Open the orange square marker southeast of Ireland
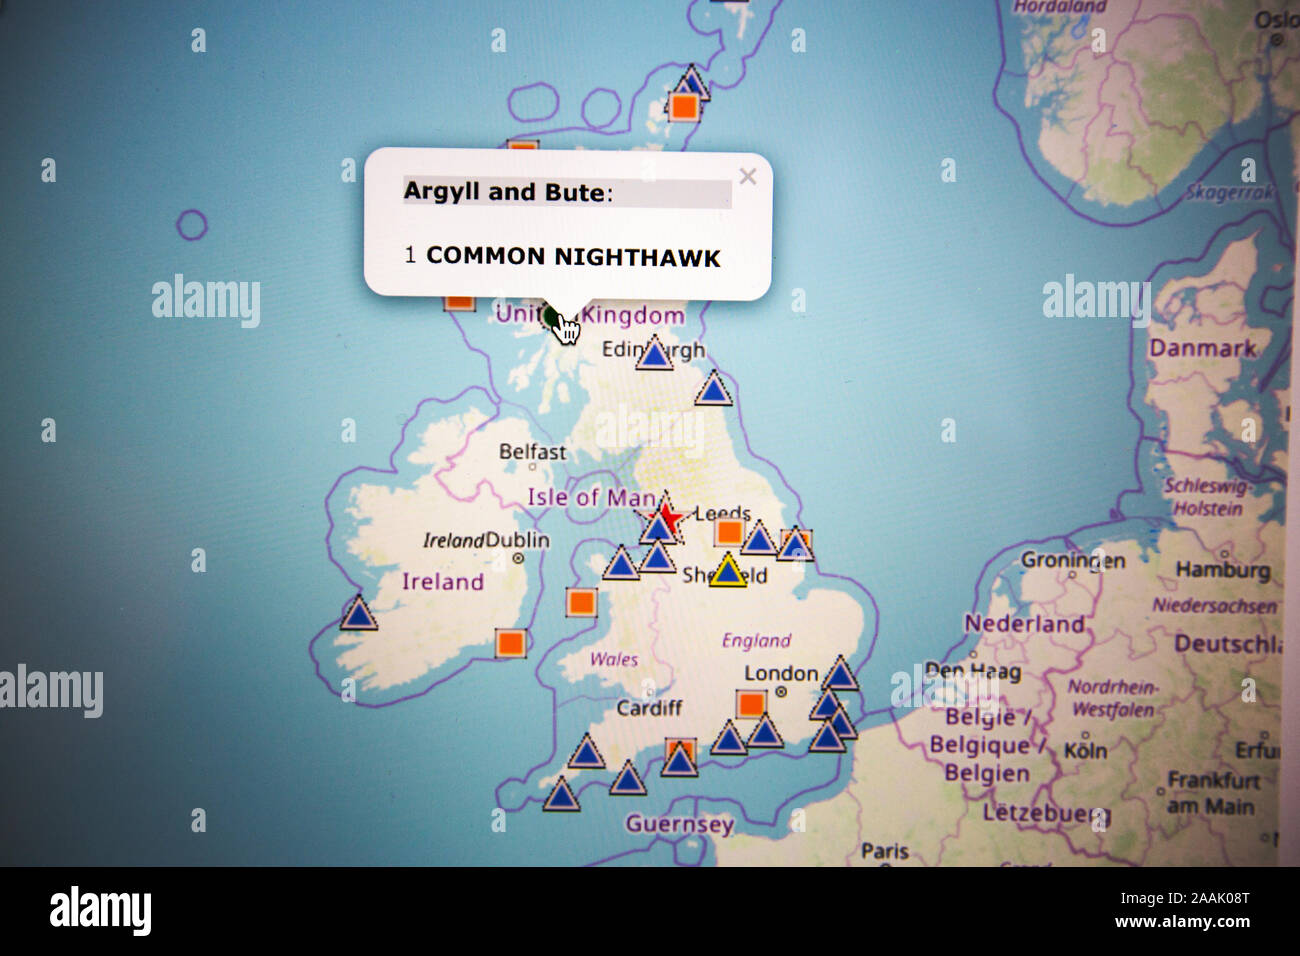Image resolution: width=1300 pixels, height=956 pixels. click(x=511, y=642)
